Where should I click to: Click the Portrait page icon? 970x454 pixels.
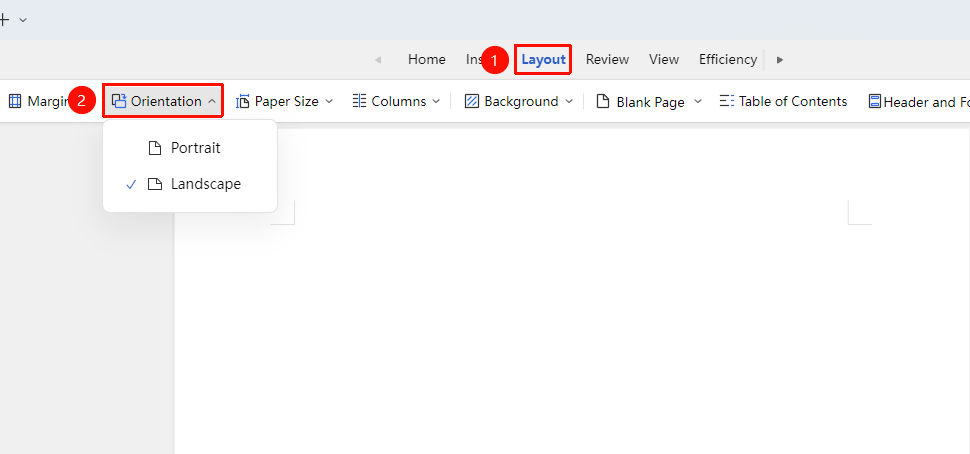tap(155, 148)
